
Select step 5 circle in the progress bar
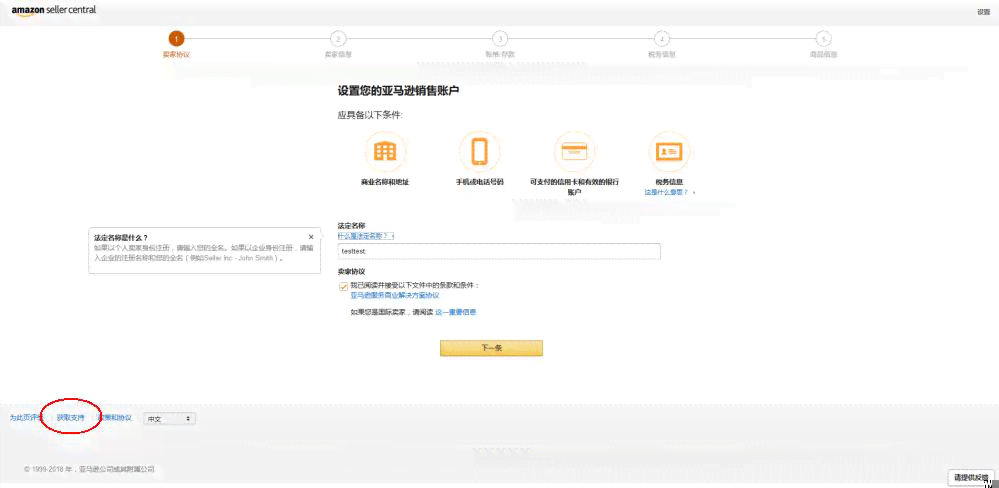coord(824,39)
